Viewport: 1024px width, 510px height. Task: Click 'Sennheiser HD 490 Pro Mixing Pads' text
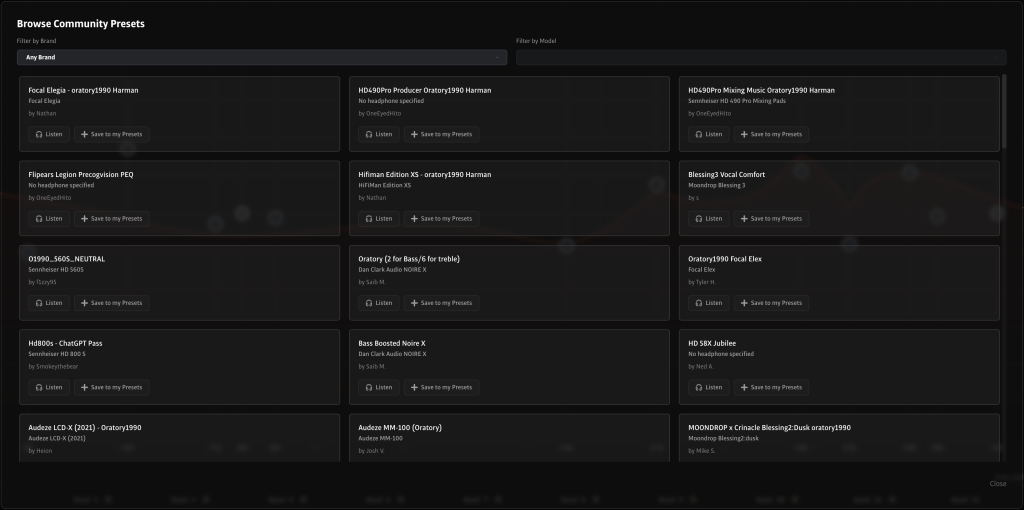(x=737, y=101)
